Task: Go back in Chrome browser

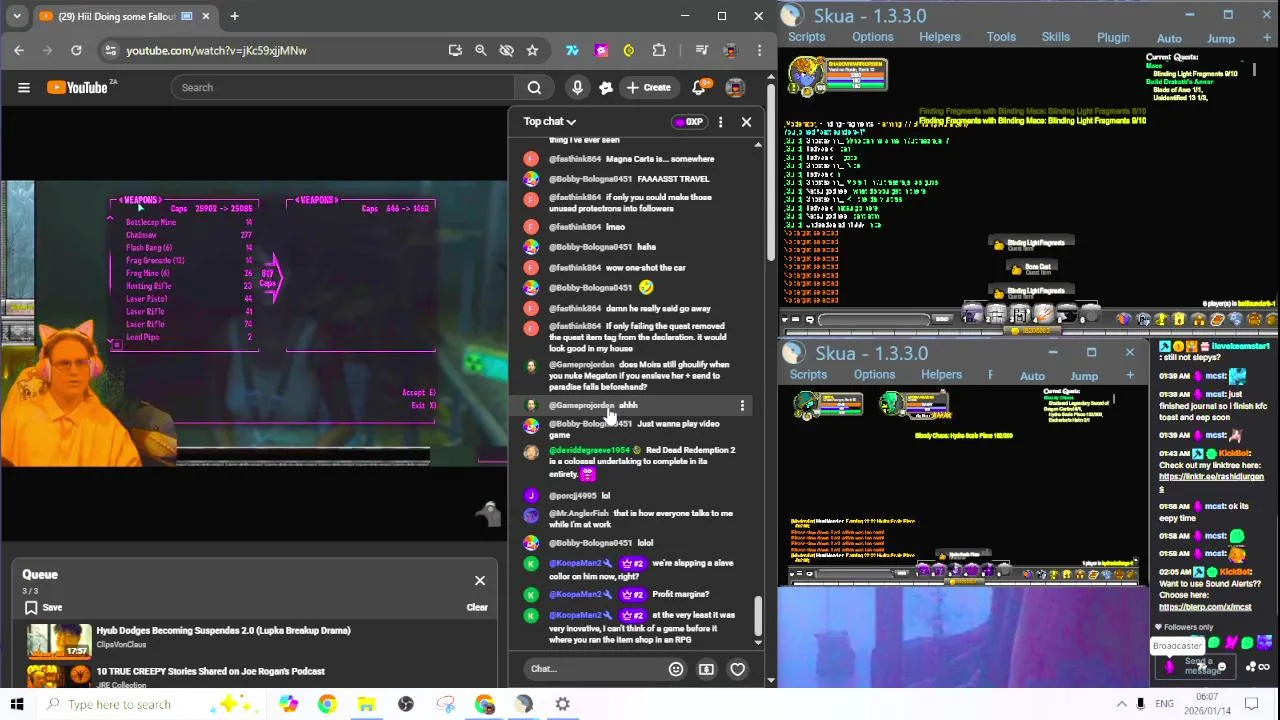Action: [19, 50]
